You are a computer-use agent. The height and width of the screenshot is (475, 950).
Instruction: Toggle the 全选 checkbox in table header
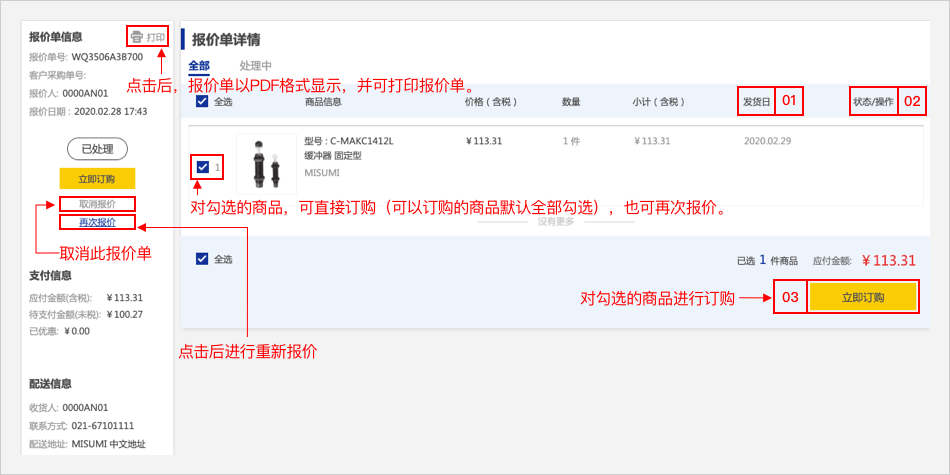click(203, 101)
